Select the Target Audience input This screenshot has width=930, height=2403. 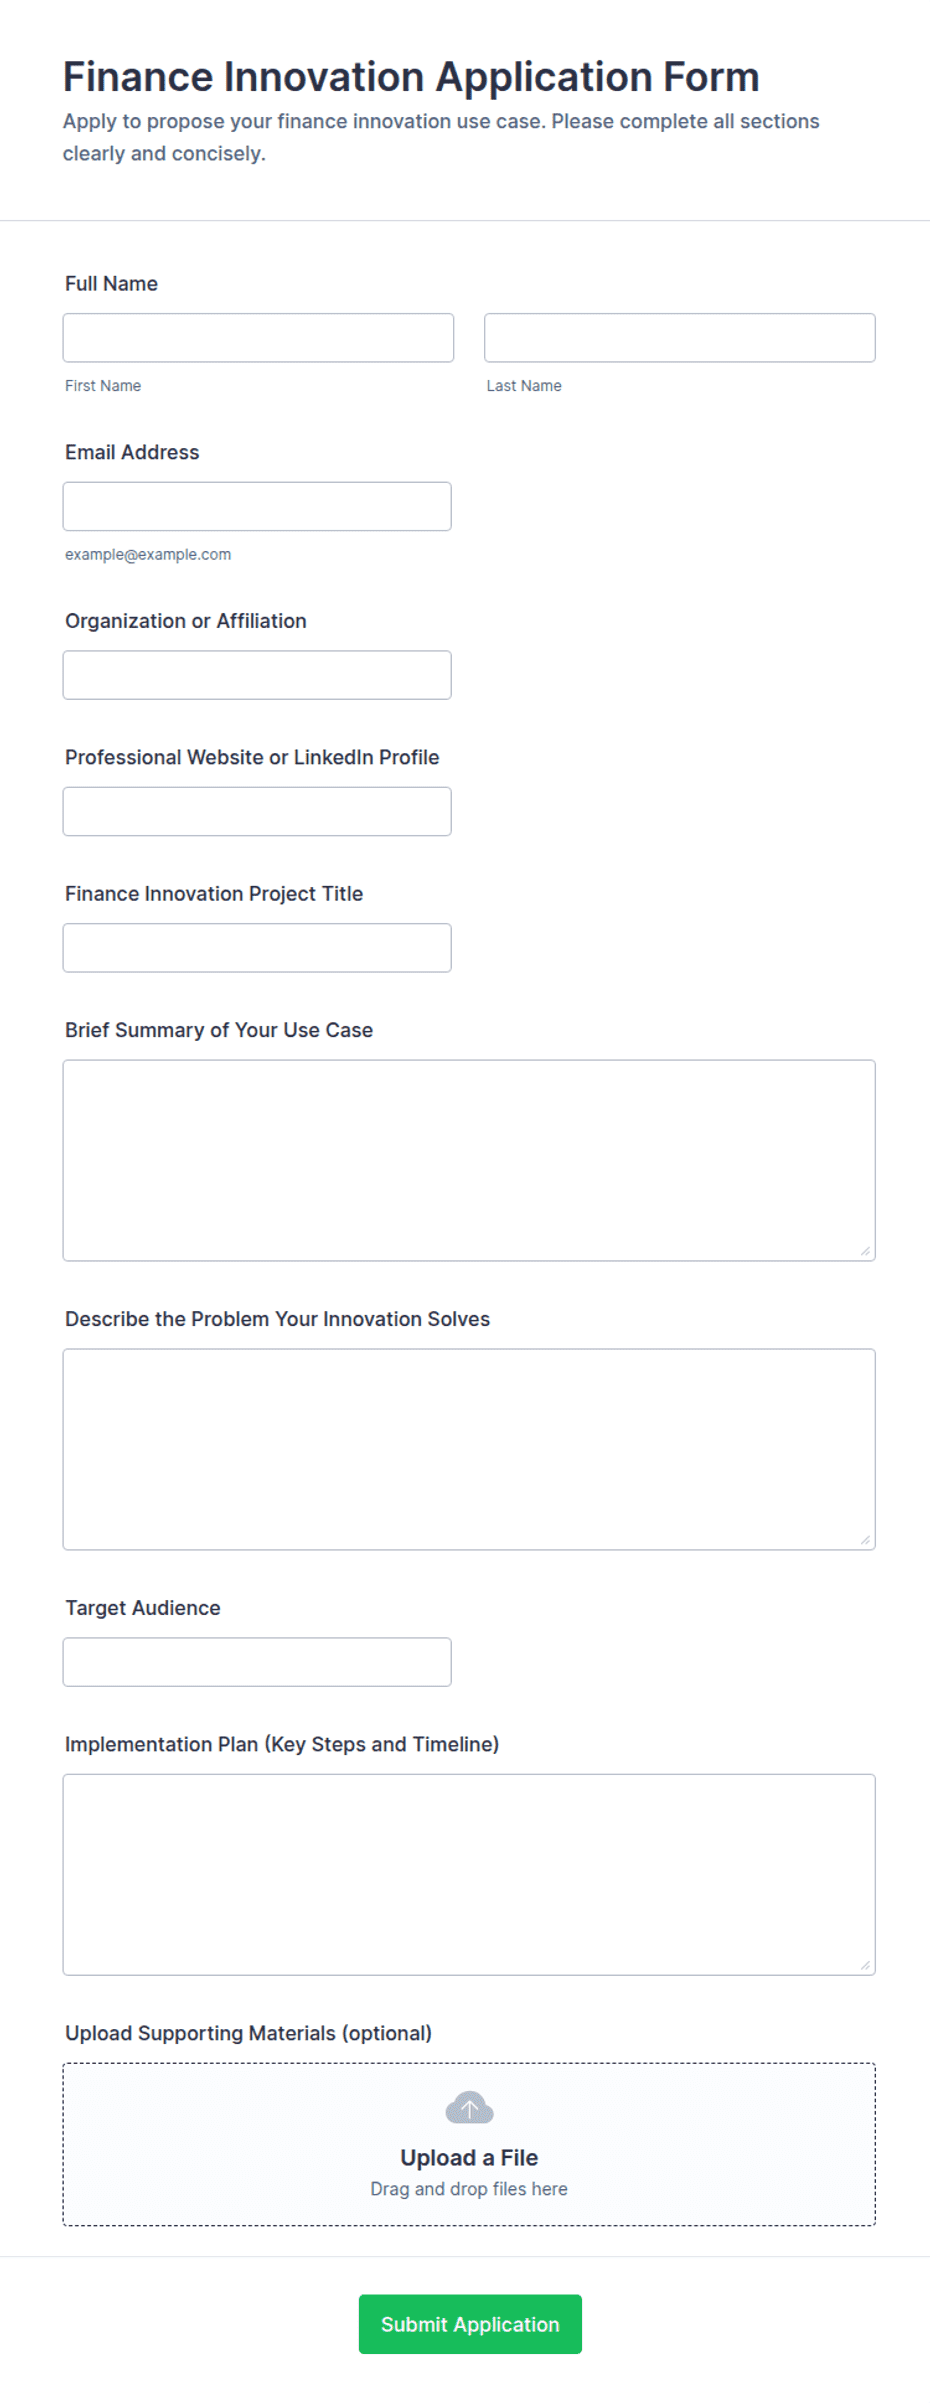tap(257, 1662)
